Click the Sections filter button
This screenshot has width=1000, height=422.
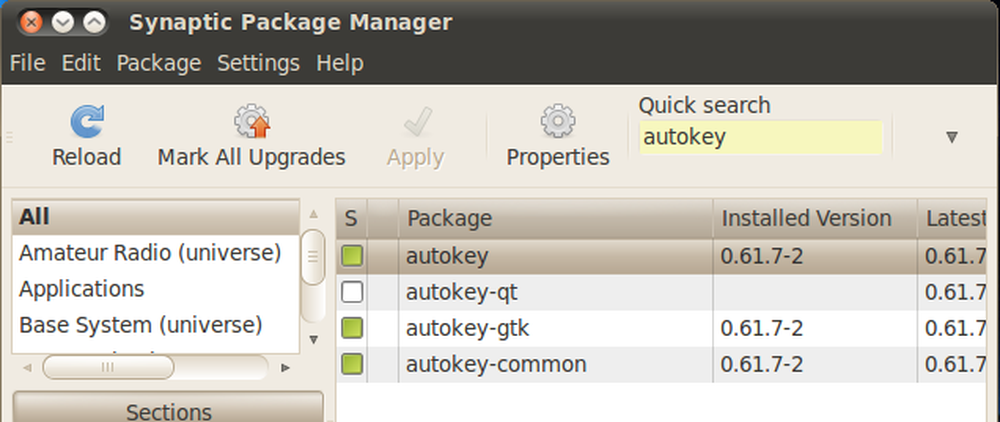coord(168,408)
